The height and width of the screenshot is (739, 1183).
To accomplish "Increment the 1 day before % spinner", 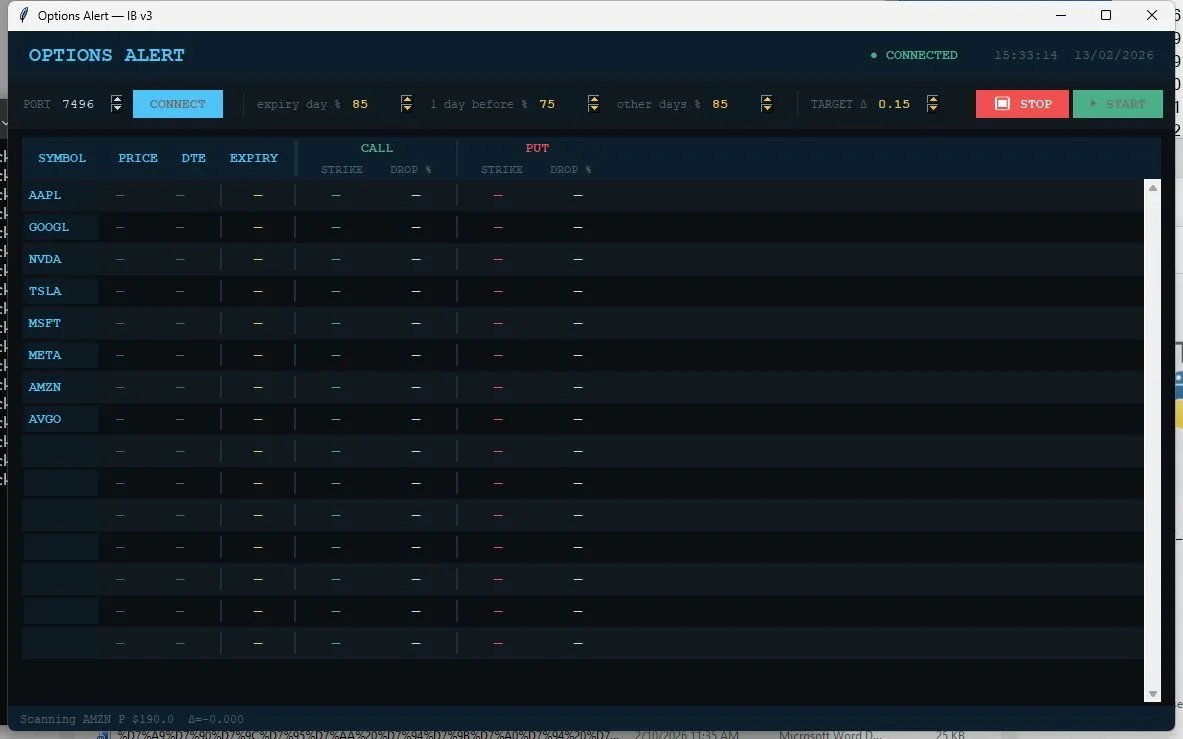I will pos(594,100).
